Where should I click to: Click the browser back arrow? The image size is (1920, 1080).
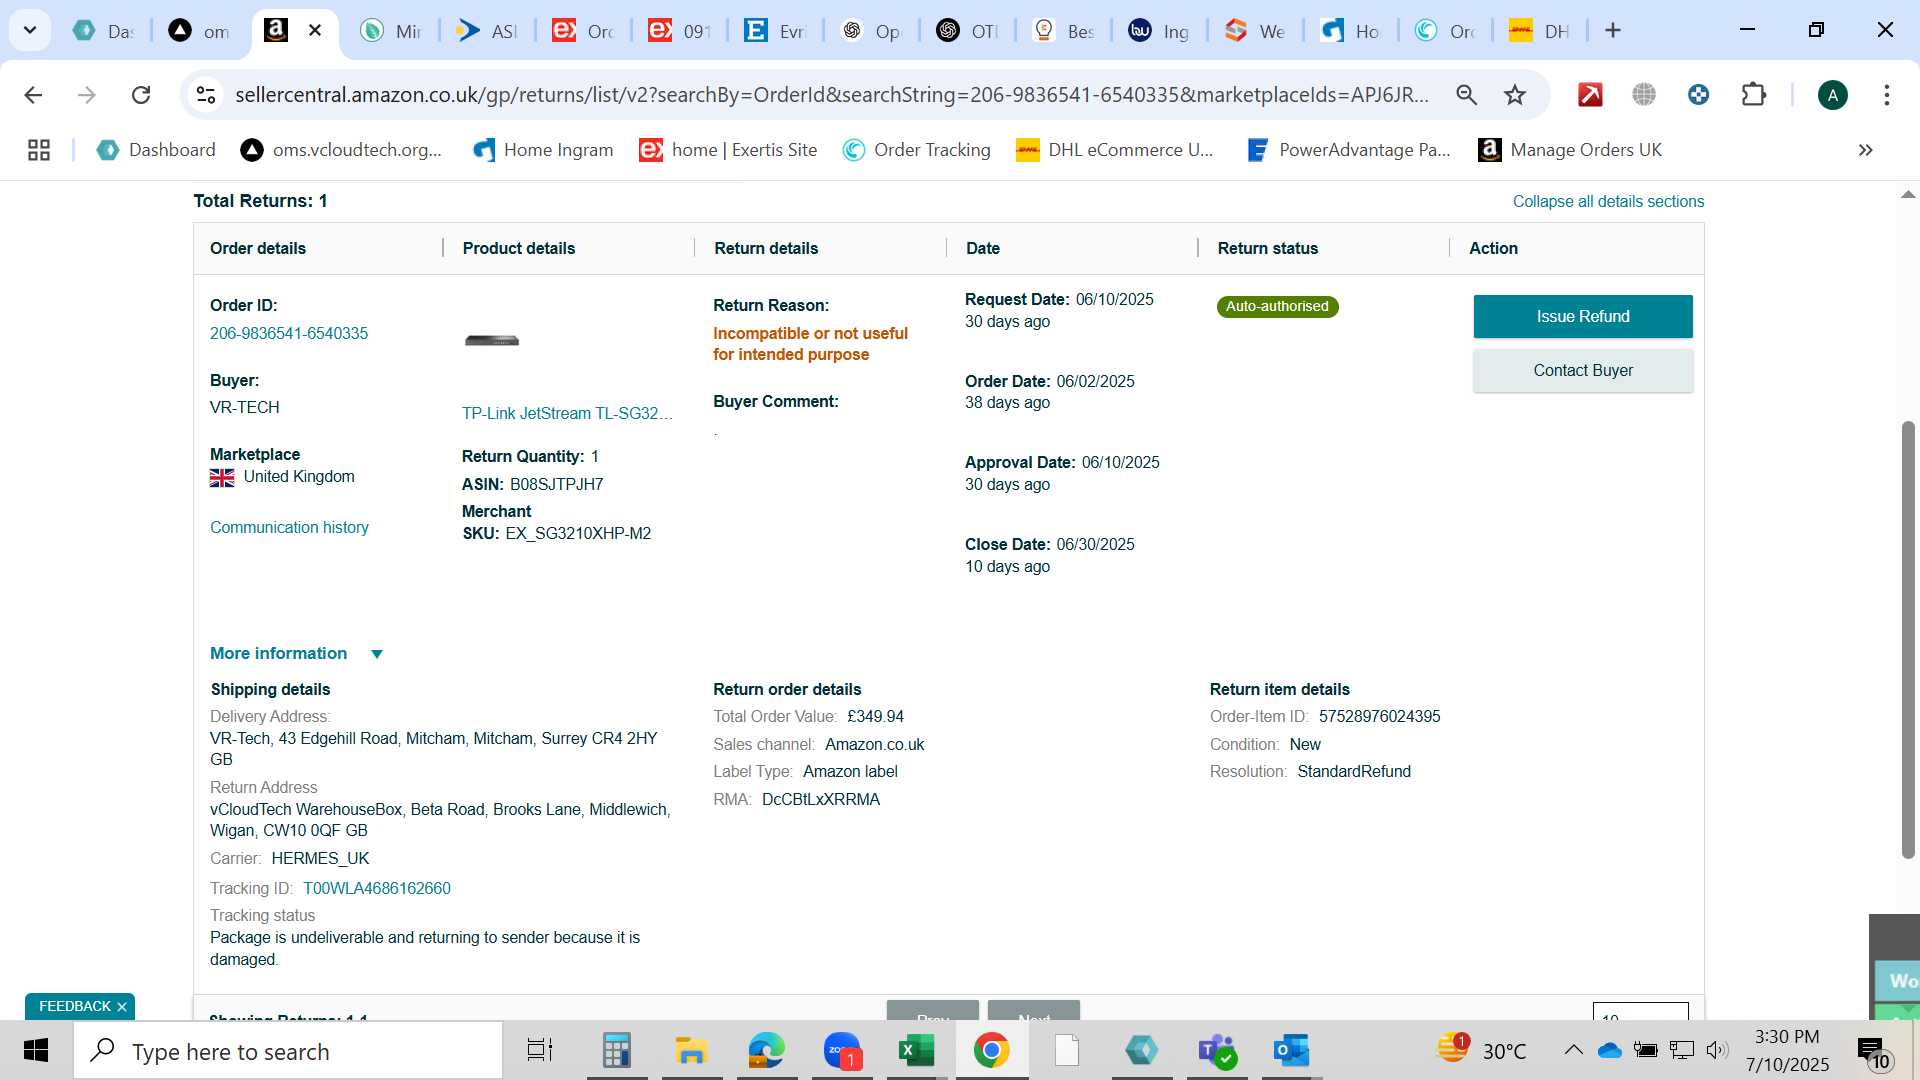(33, 95)
